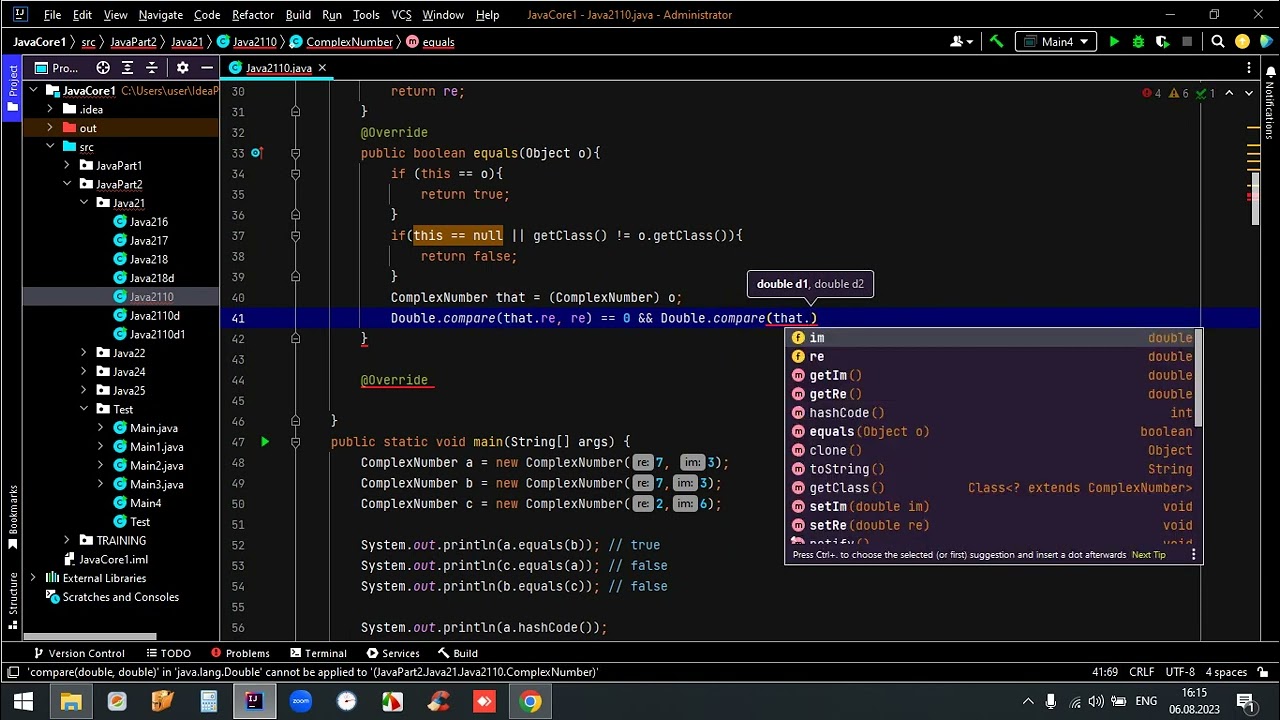Go to next highlighted error arrow

1251,93
